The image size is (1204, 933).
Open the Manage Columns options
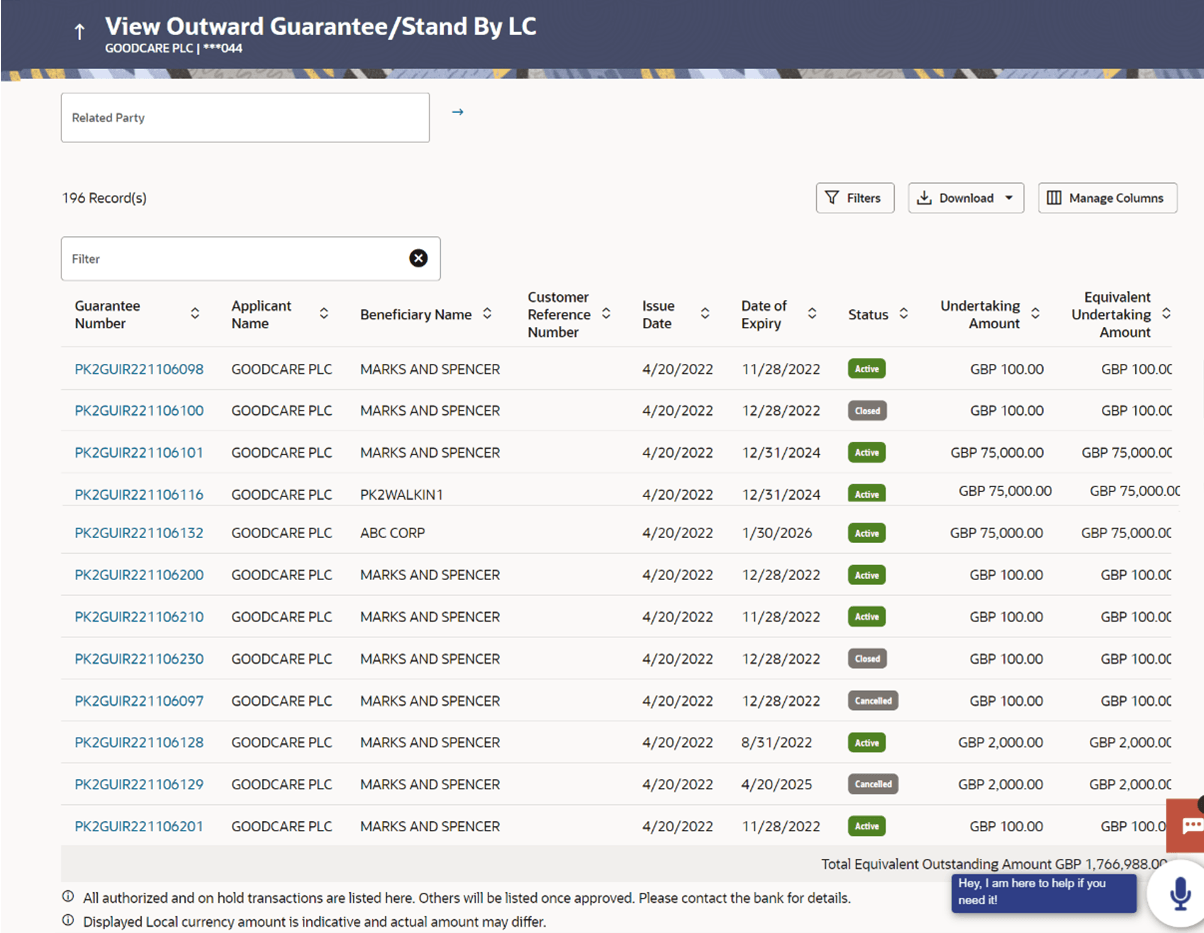click(1106, 198)
